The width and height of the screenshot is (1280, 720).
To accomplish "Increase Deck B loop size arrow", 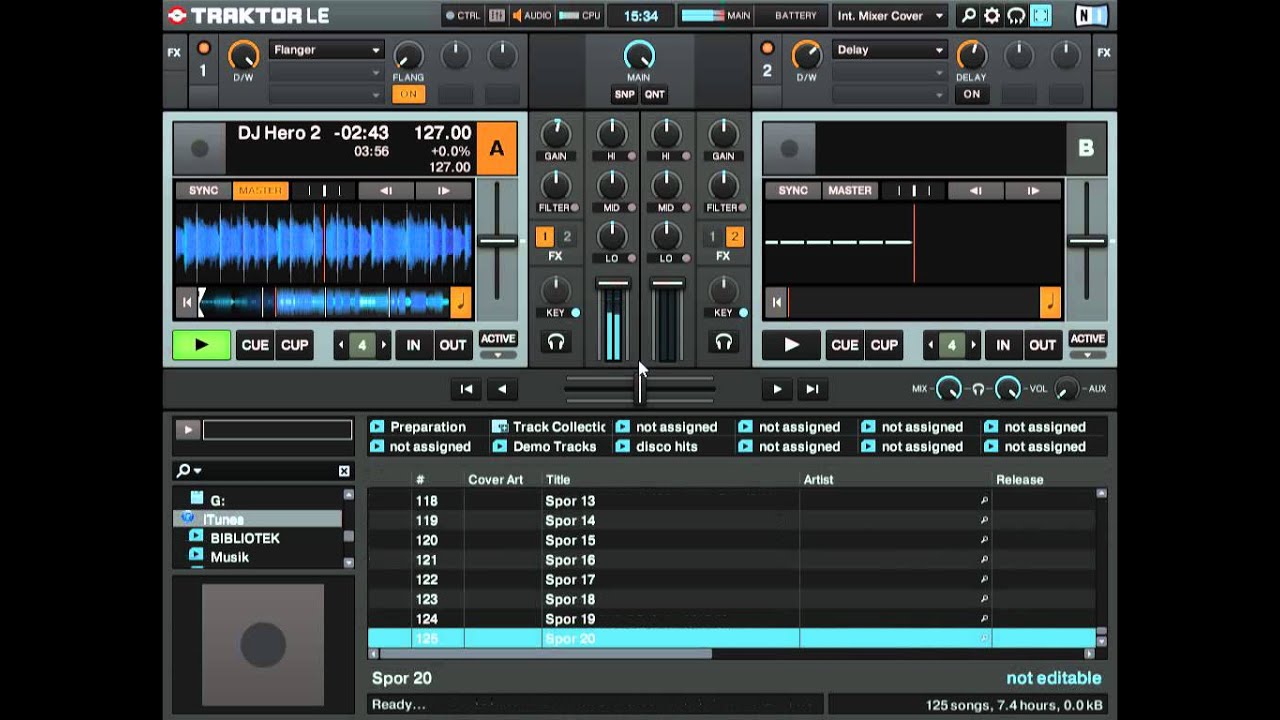I will point(973,345).
